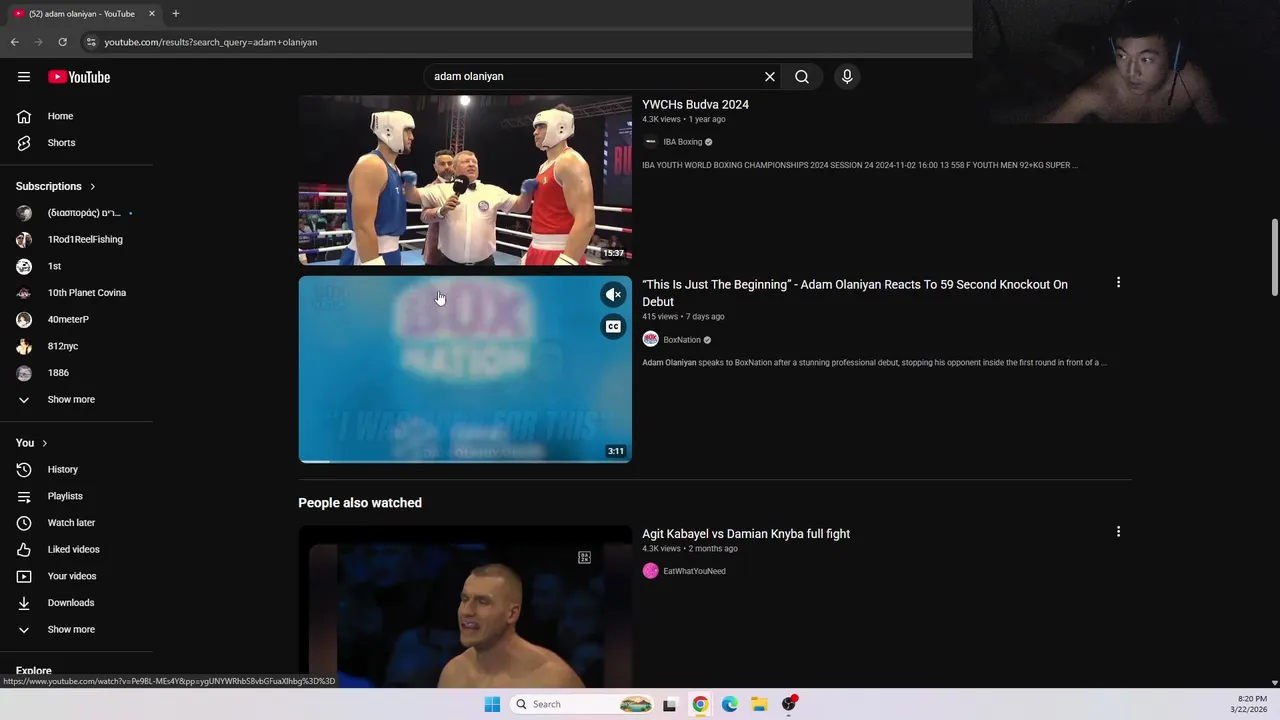This screenshot has width=1280, height=720.
Task: Run search with the magnifier button
Action: (802, 77)
